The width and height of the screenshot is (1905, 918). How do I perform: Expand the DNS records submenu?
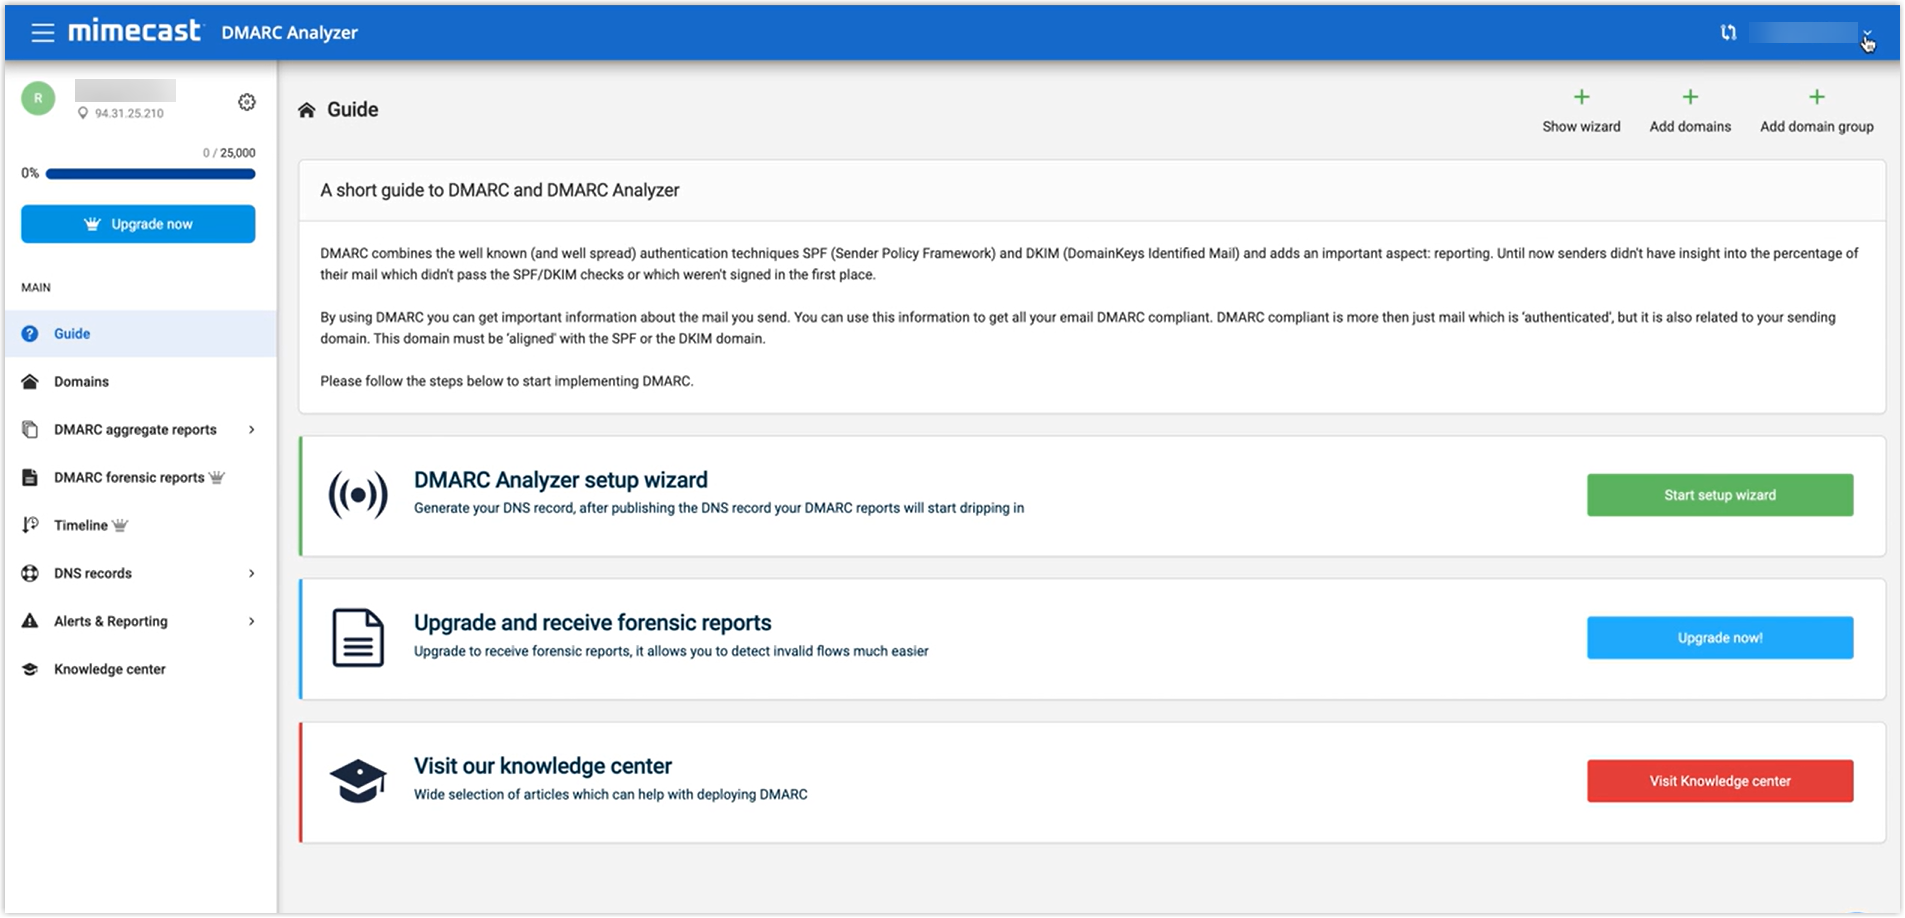point(251,574)
